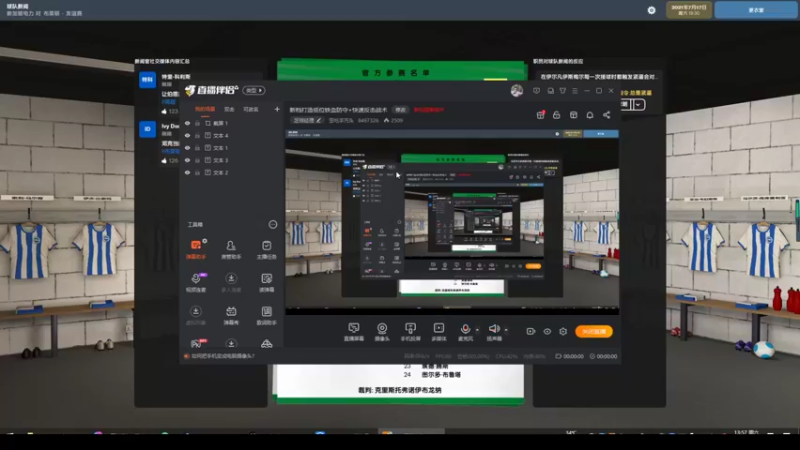Click the orange go-live button
This screenshot has width=800, height=450.
[x=594, y=332]
